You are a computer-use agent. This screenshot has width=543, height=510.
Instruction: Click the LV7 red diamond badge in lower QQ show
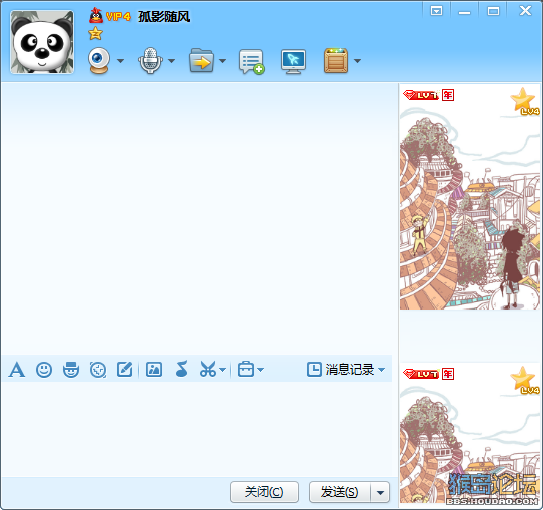421,374
